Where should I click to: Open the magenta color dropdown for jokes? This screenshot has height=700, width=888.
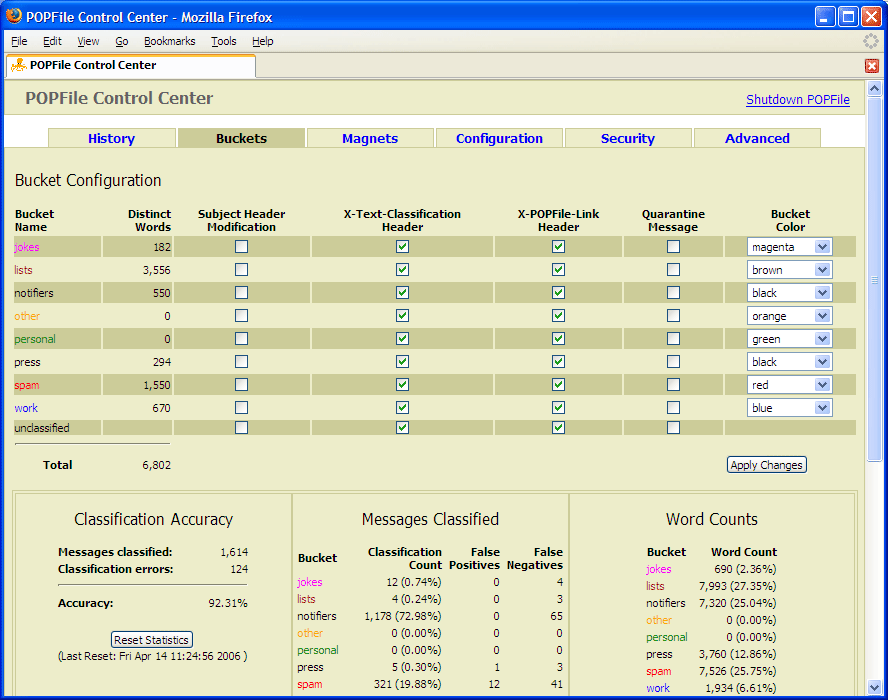tap(789, 247)
